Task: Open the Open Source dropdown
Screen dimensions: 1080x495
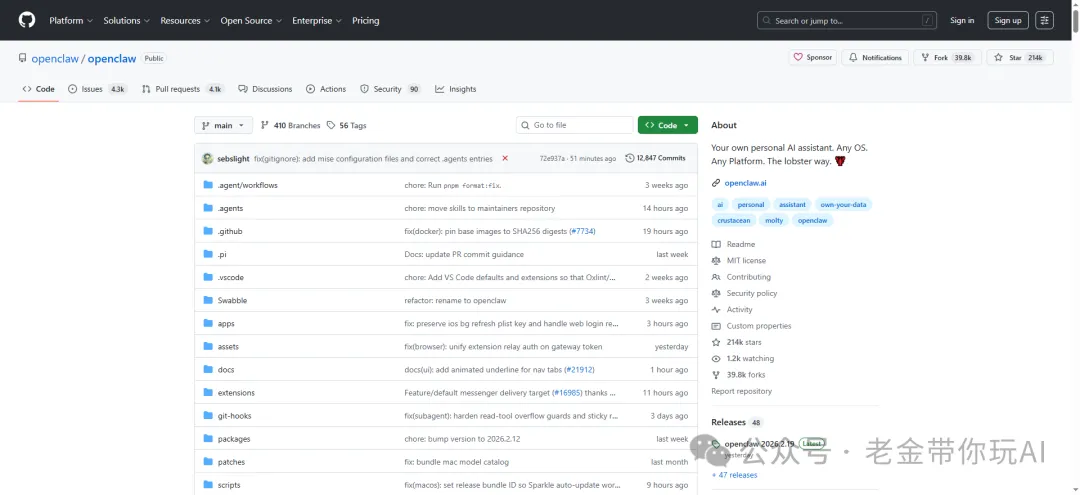Action: tap(251, 21)
